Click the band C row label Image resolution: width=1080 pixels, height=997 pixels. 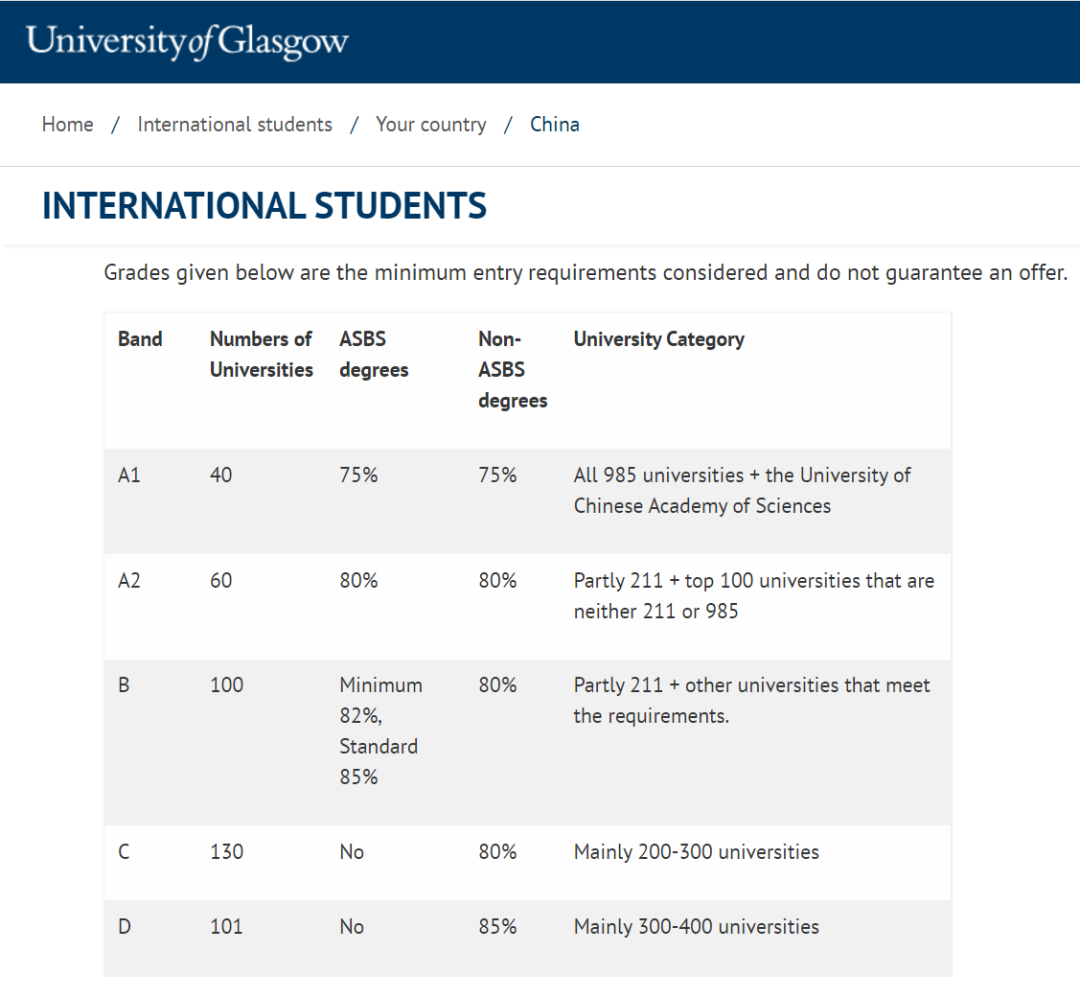point(124,852)
